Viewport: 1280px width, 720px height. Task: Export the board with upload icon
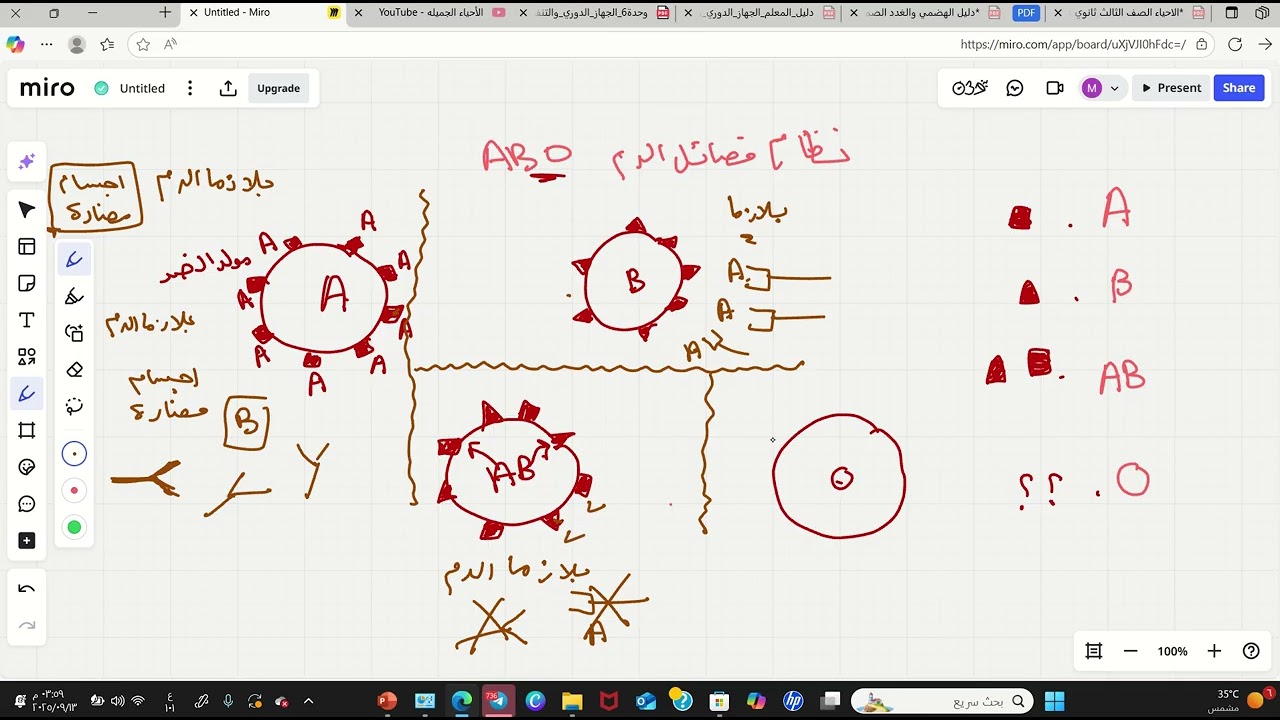(228, 88)
